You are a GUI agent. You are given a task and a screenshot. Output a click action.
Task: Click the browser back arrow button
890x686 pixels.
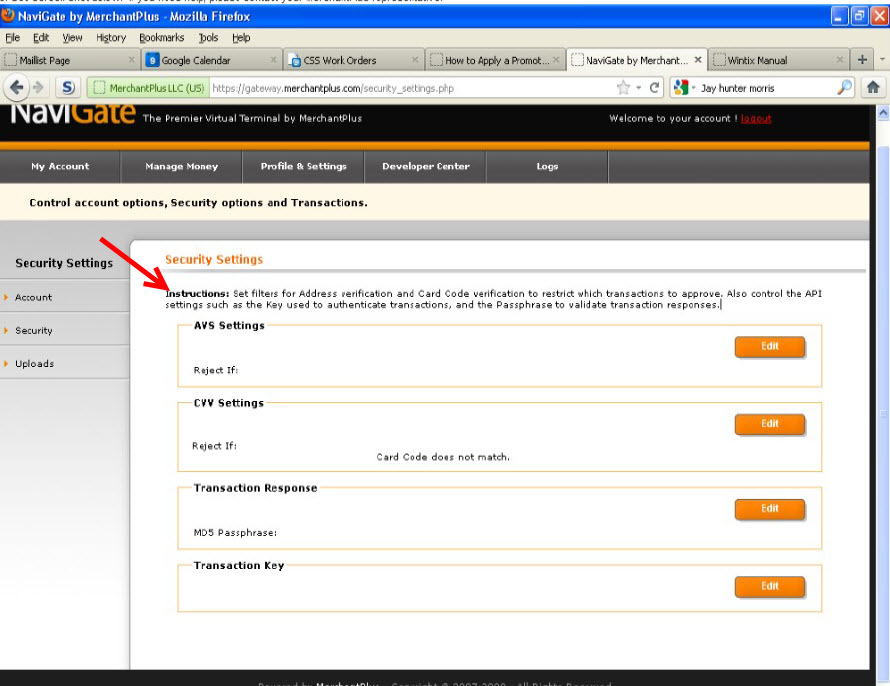tap(16, 87)
